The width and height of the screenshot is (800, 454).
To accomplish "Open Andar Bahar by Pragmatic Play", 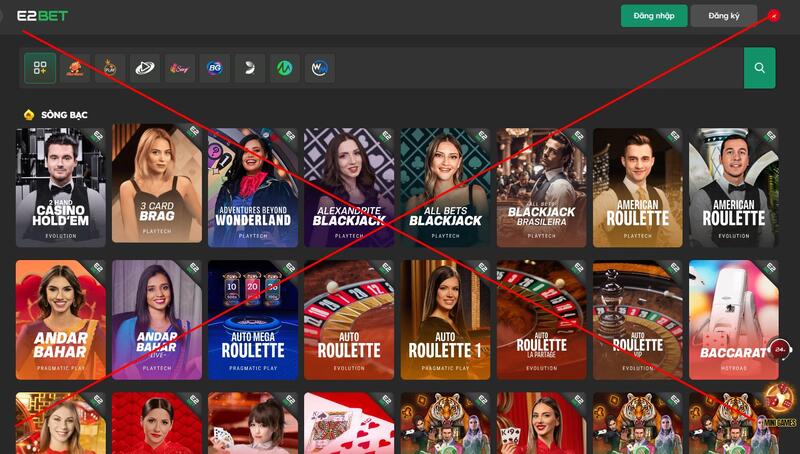I will [x=61, y=320].
